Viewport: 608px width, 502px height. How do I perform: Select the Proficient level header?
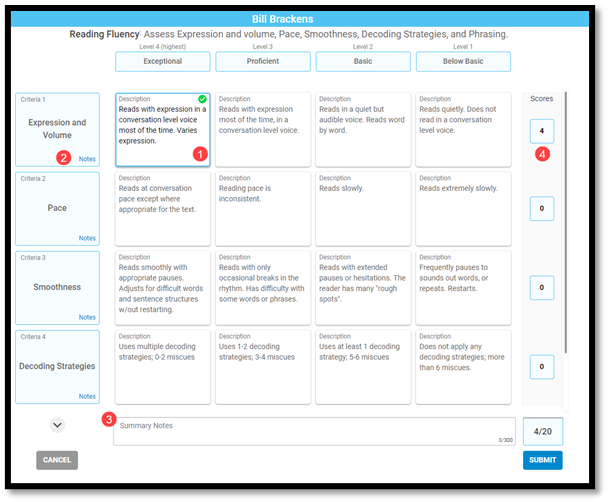(263, 61)
